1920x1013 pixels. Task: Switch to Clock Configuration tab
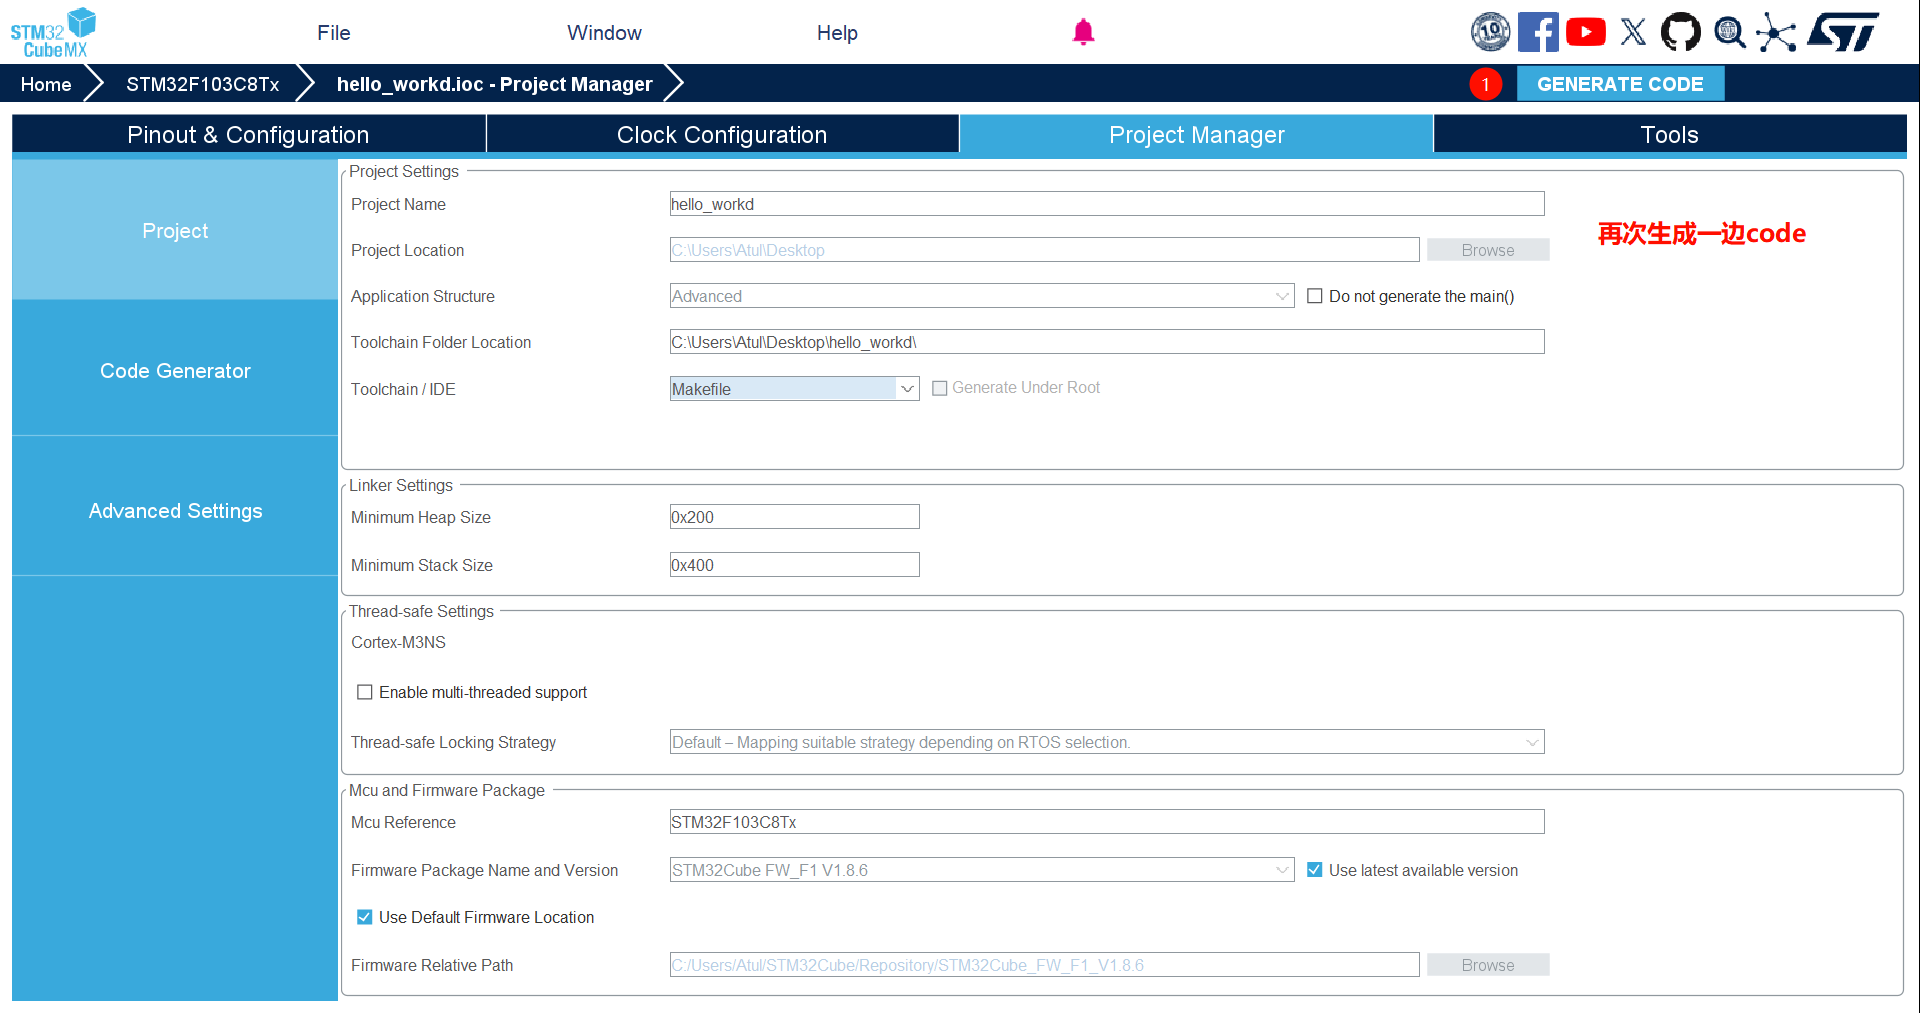click(x=722, y=135)
